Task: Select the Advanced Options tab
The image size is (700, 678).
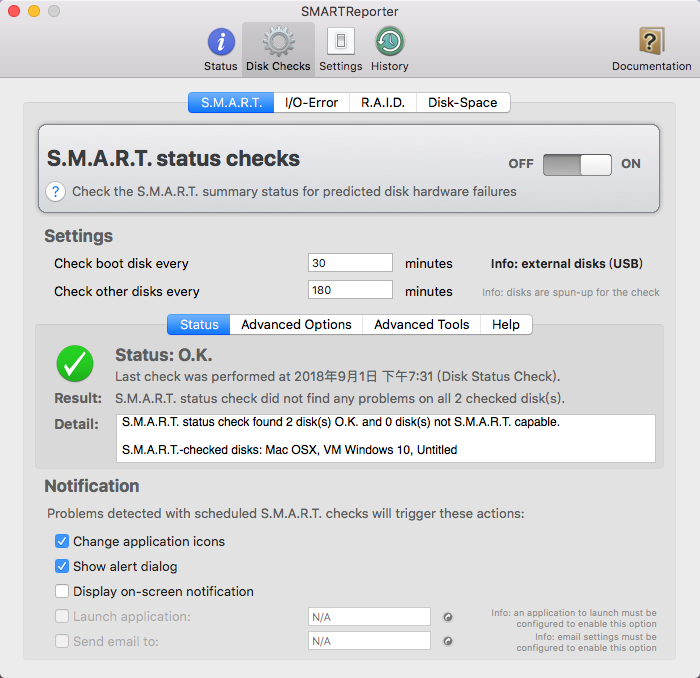Action: (296, 324)
